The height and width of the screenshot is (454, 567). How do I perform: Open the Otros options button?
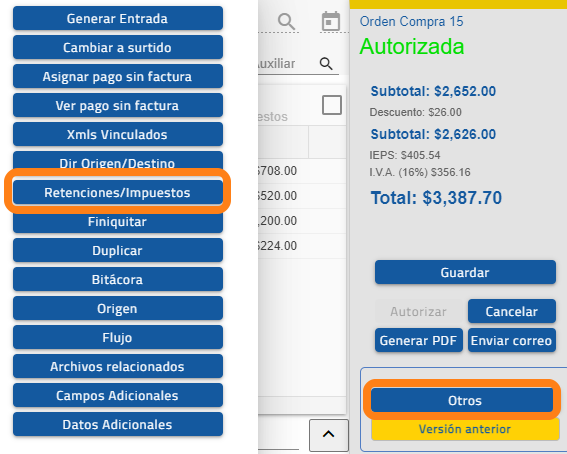462,400
